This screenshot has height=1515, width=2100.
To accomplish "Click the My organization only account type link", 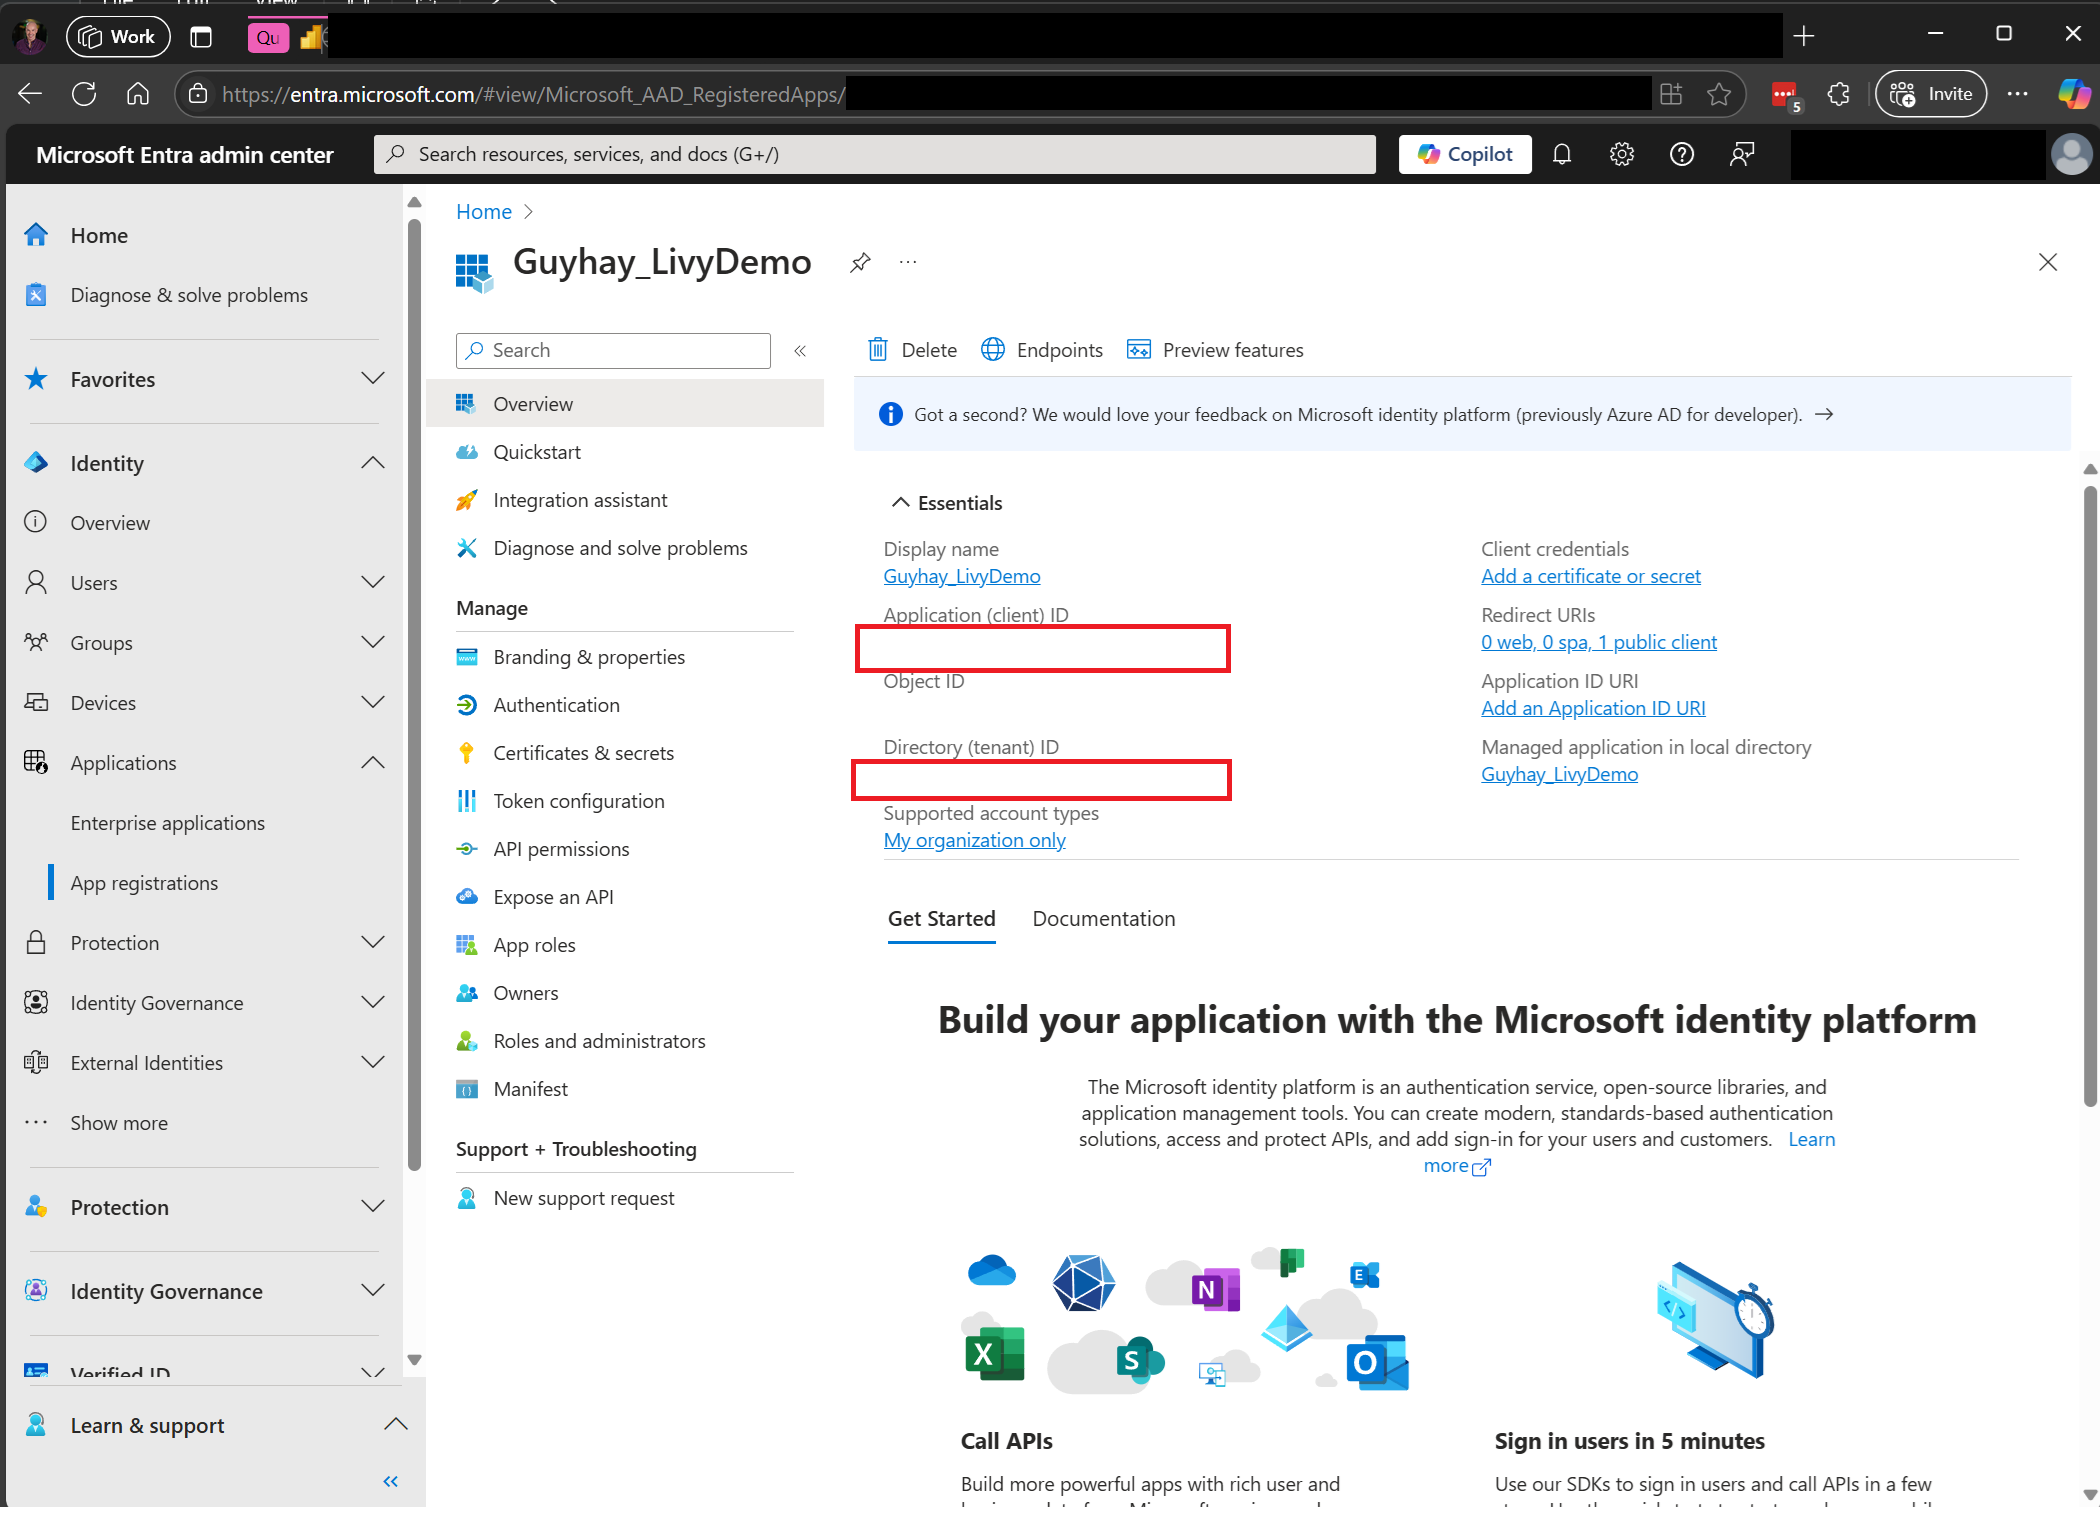I will (x=973, y=840).
